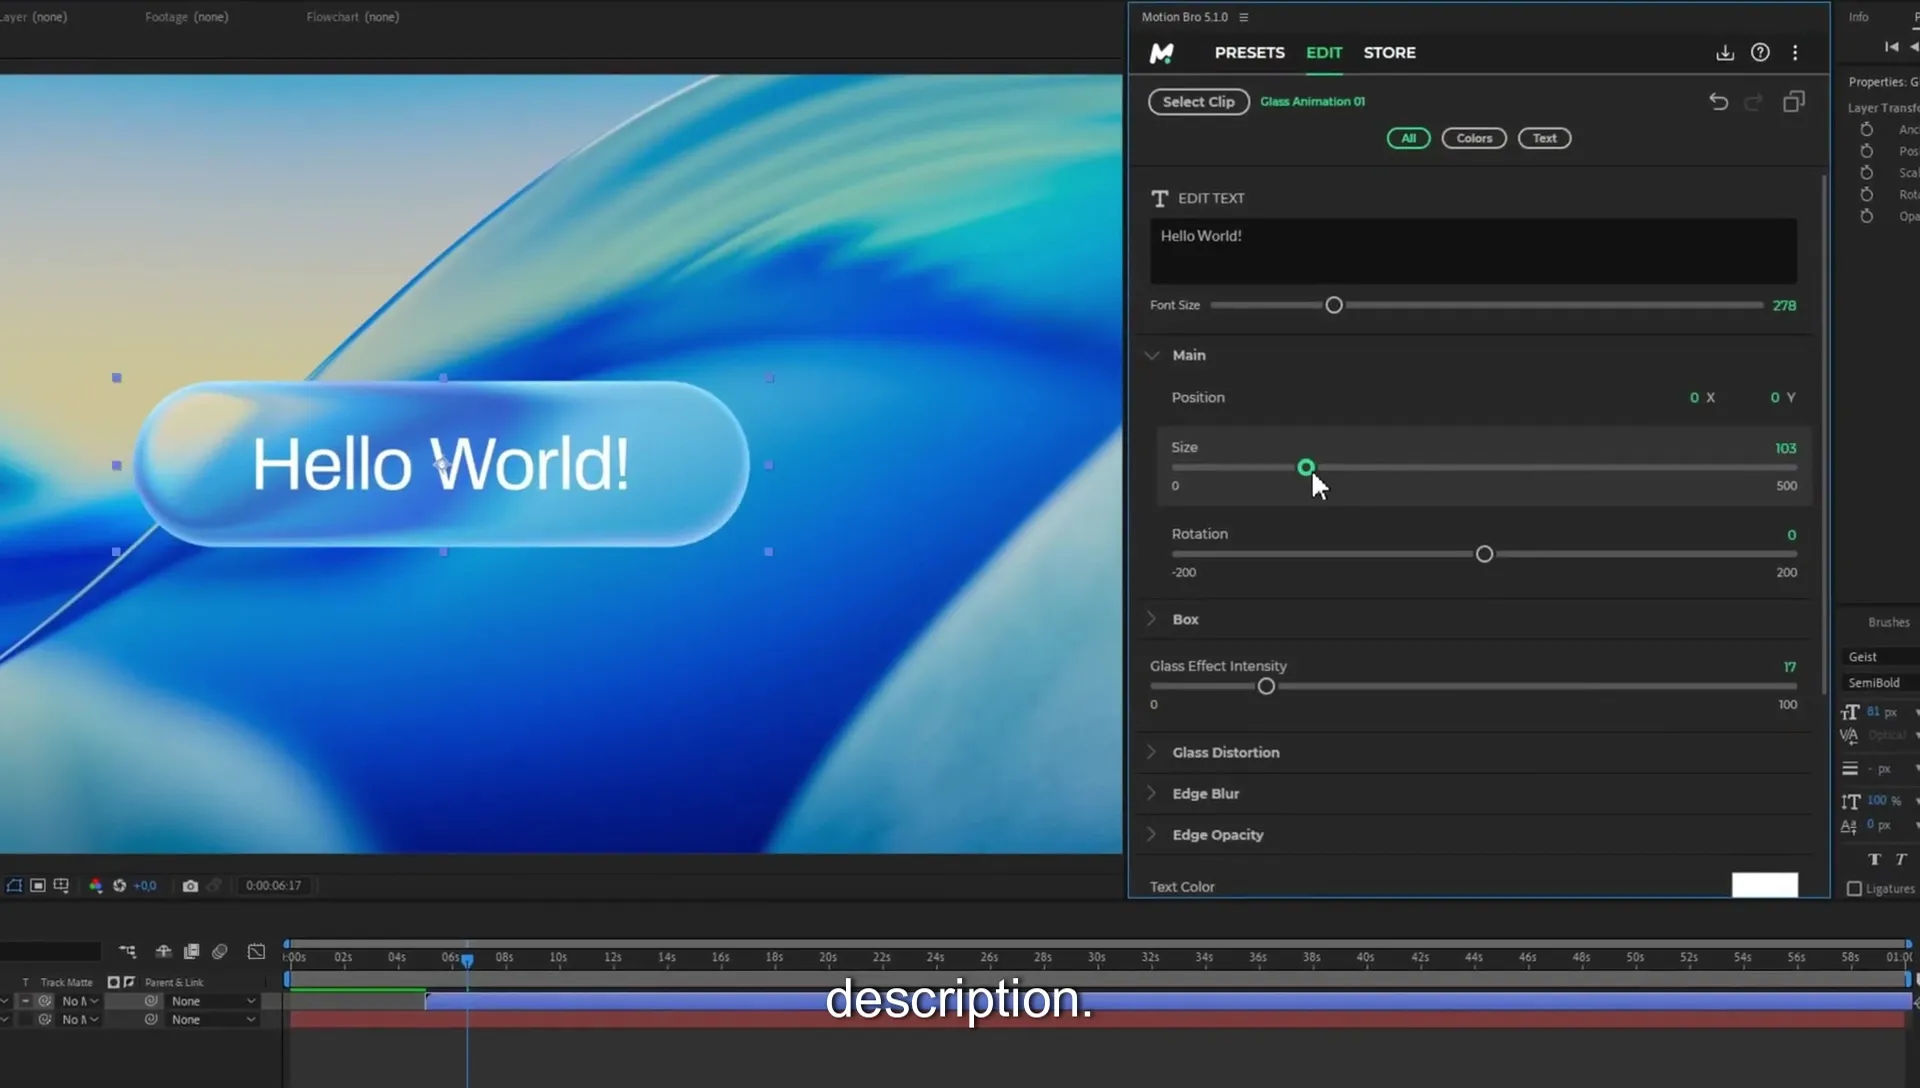Click the frame blending icon in timeline
Image resolution: width=1920 pixels, height=1088 pixels.
click(191, 952)
